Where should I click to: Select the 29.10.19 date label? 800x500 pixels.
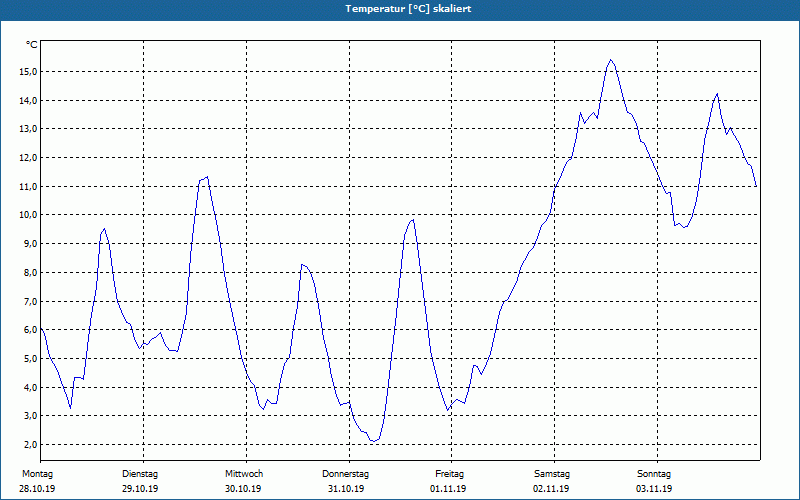pos(140,489)
